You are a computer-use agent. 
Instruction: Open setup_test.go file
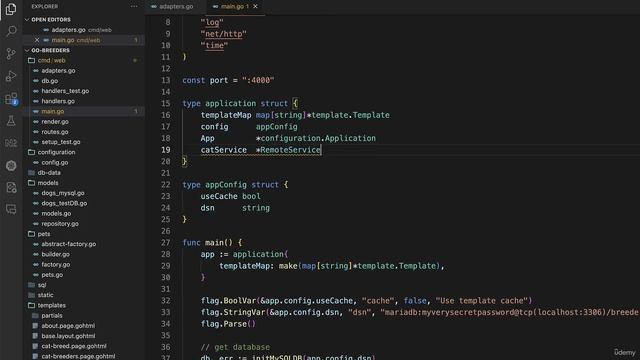tap(61, 142)
